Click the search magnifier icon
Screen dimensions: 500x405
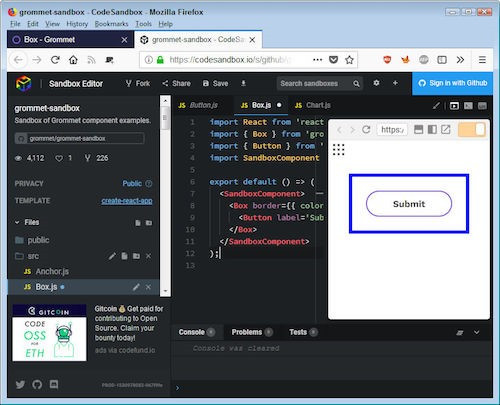356,84
